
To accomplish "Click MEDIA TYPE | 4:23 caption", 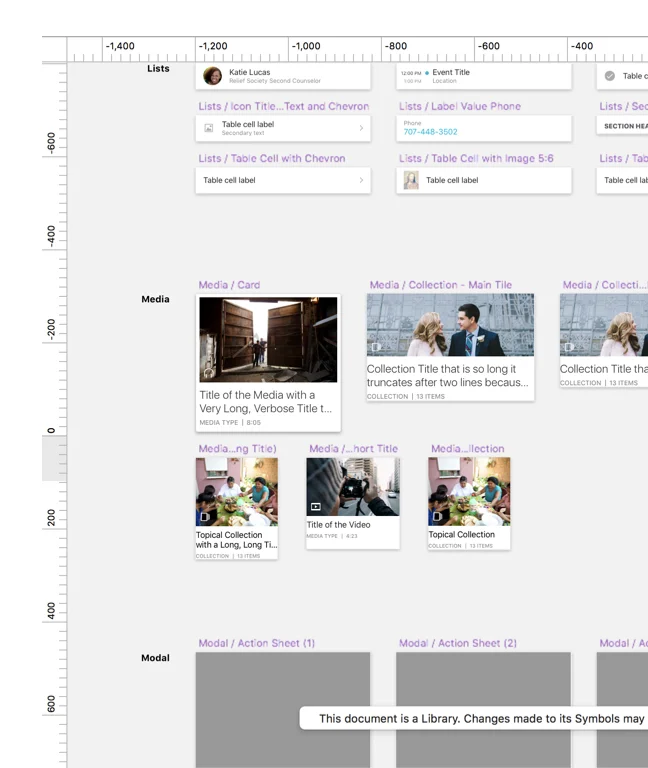I will point(332,536).
